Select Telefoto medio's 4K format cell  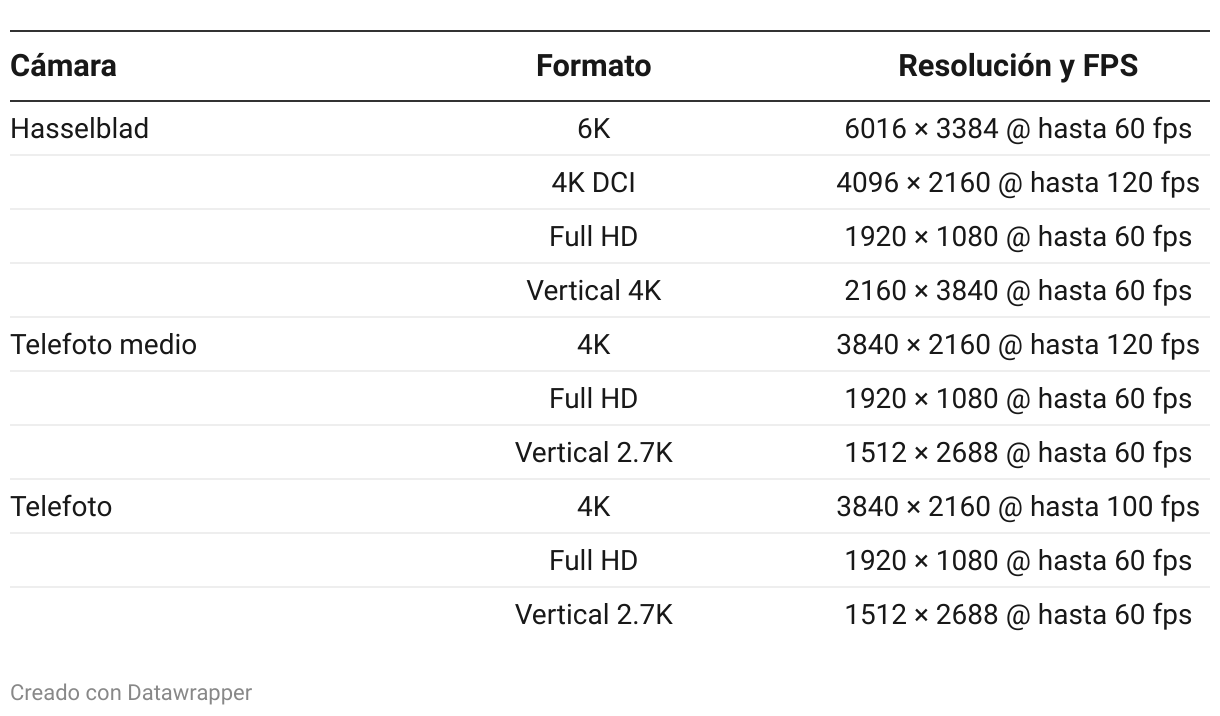593,345
